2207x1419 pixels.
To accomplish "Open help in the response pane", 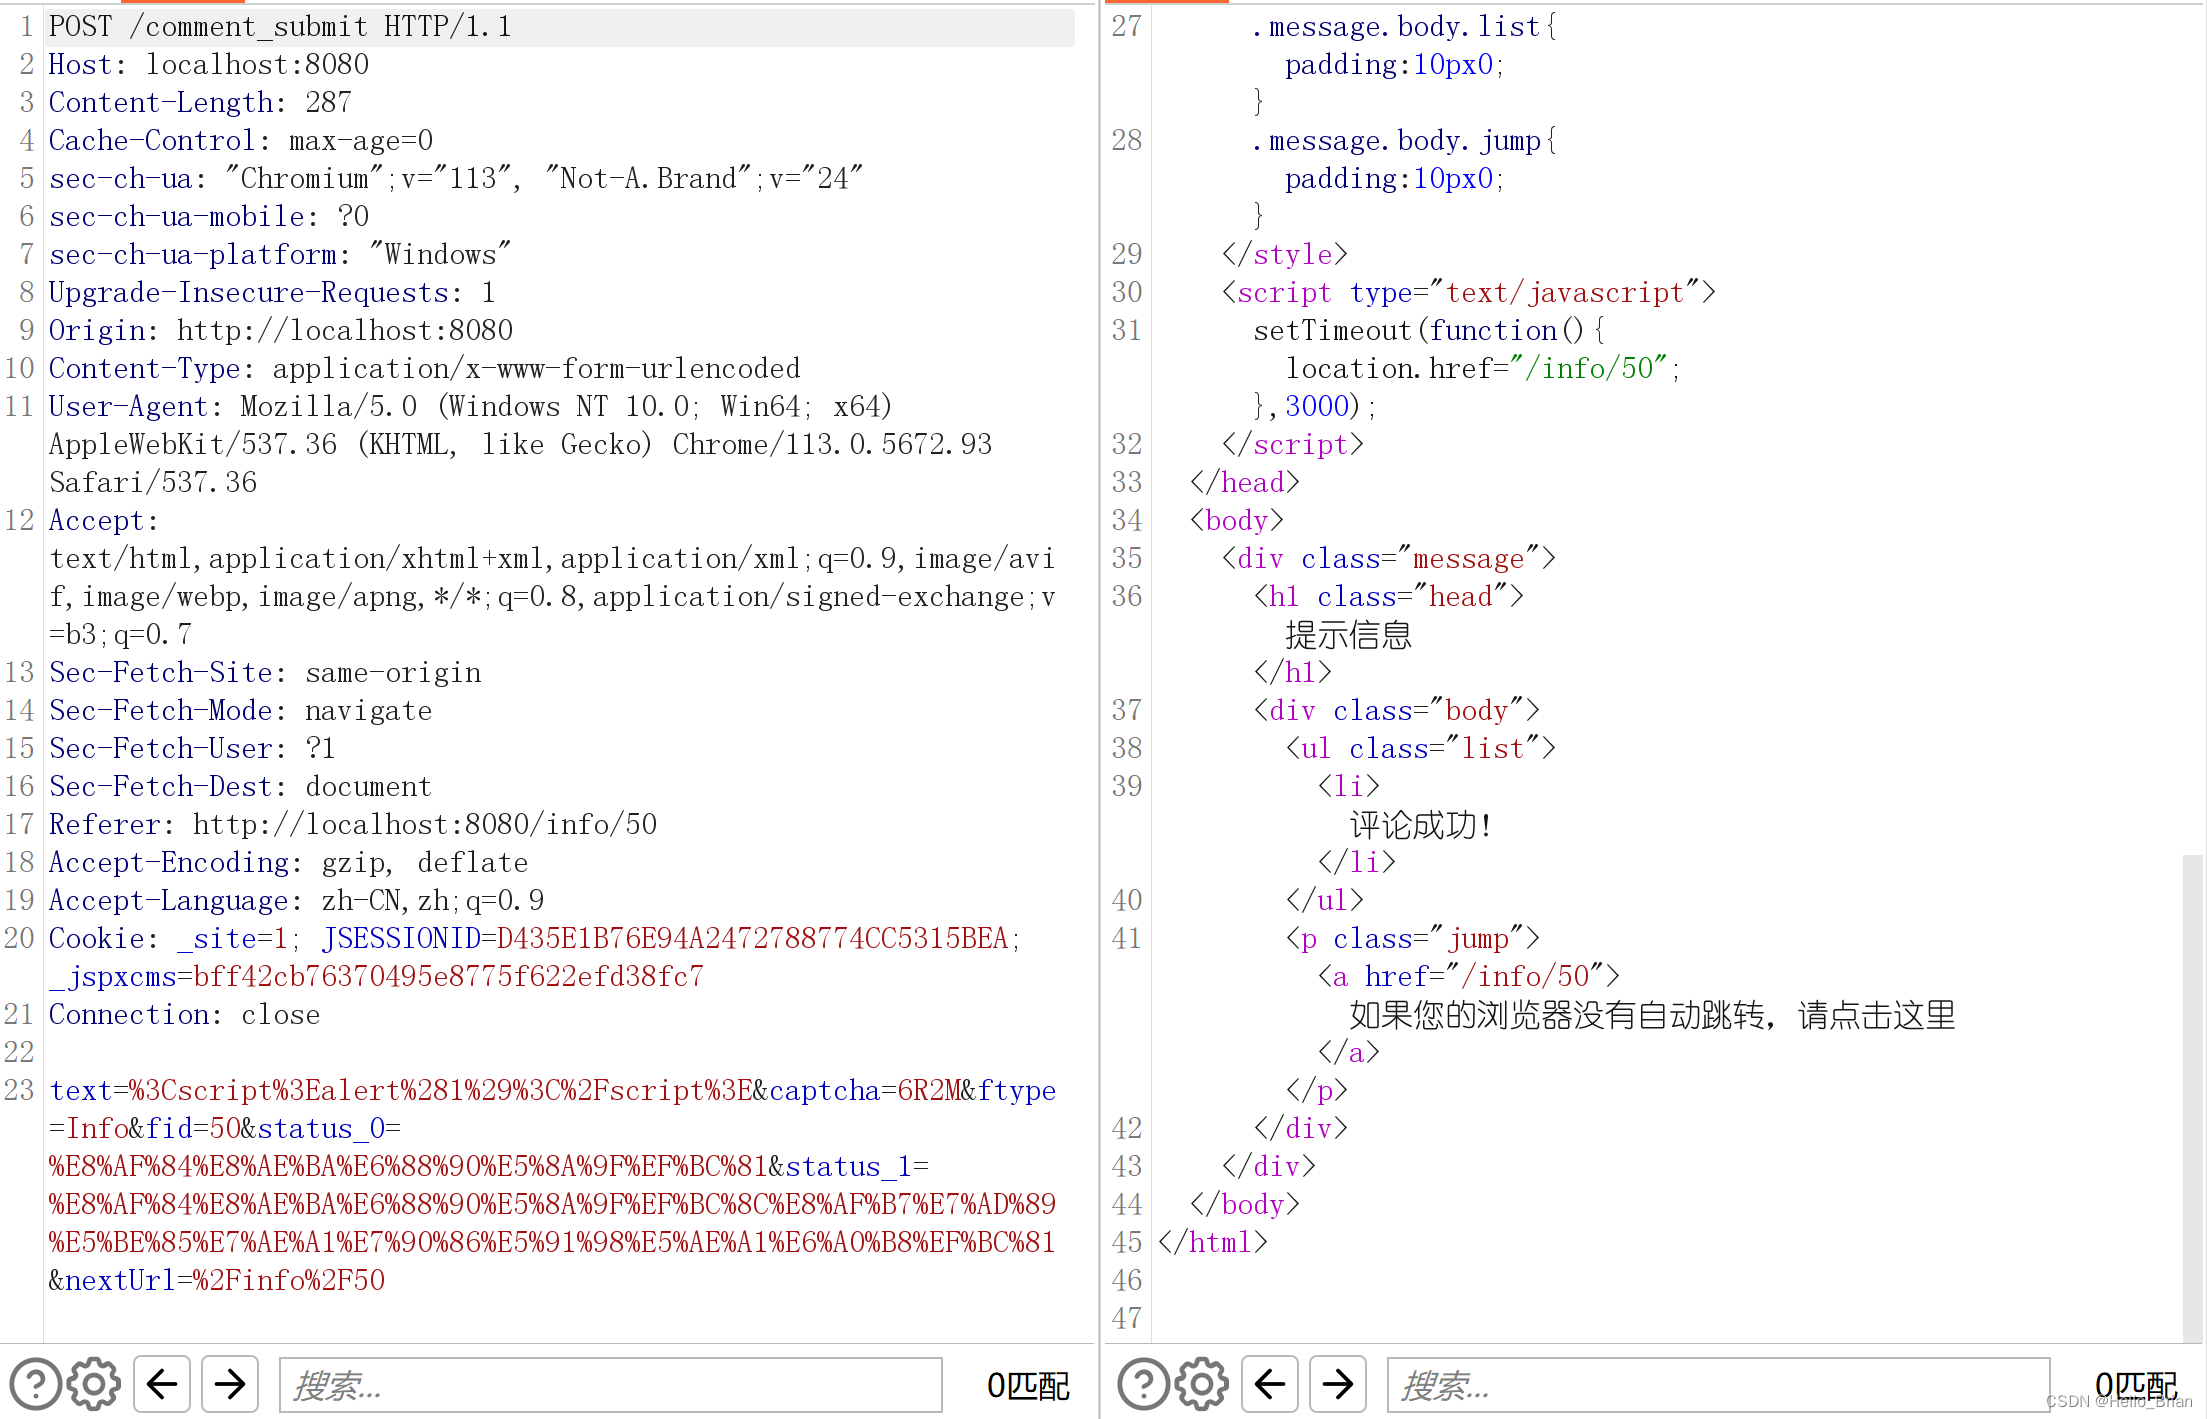I will coord(1143,1385).
